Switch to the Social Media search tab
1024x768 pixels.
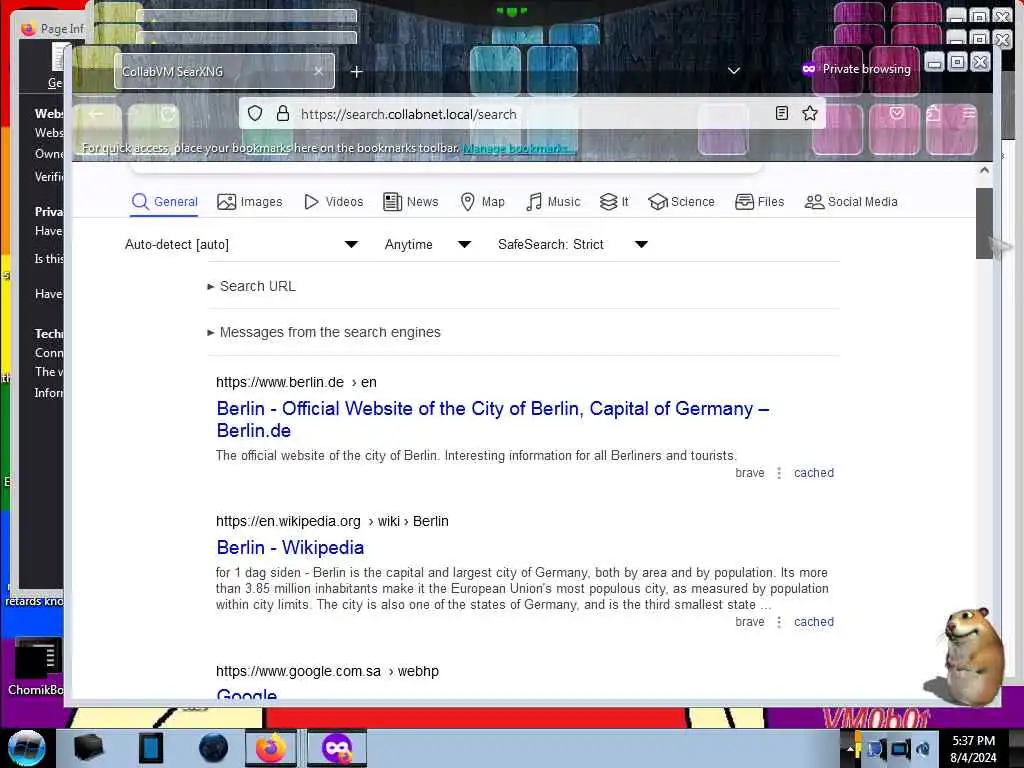pos(851,202)
